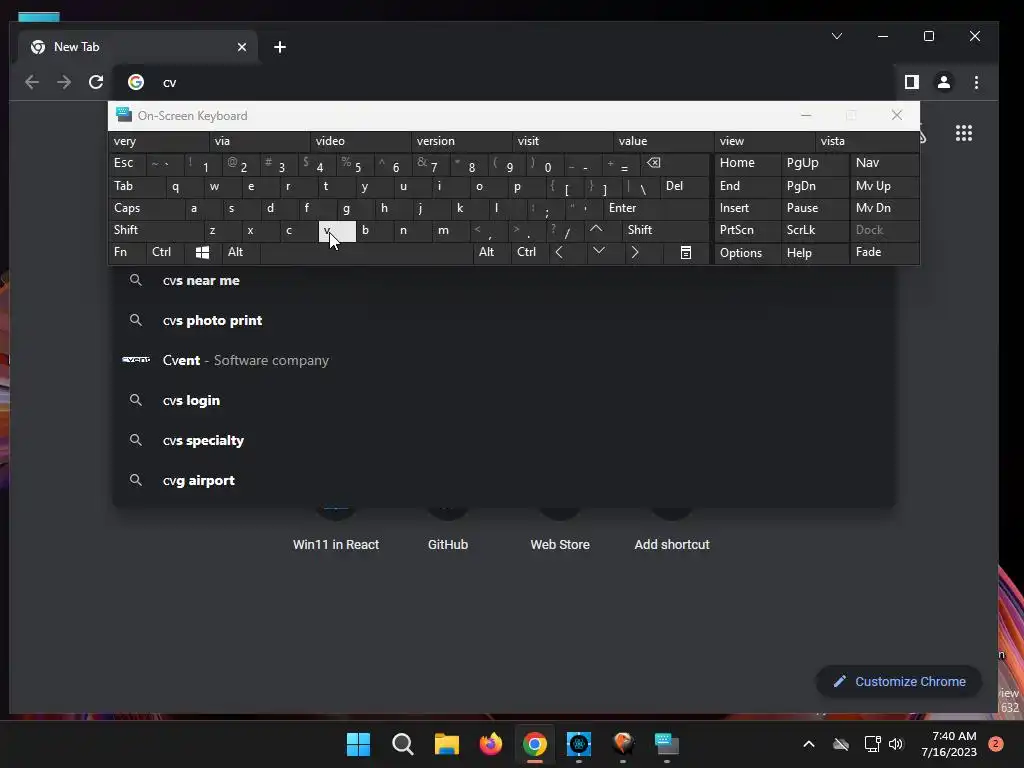Toggle the right Ctrl key

click(530, 252)
